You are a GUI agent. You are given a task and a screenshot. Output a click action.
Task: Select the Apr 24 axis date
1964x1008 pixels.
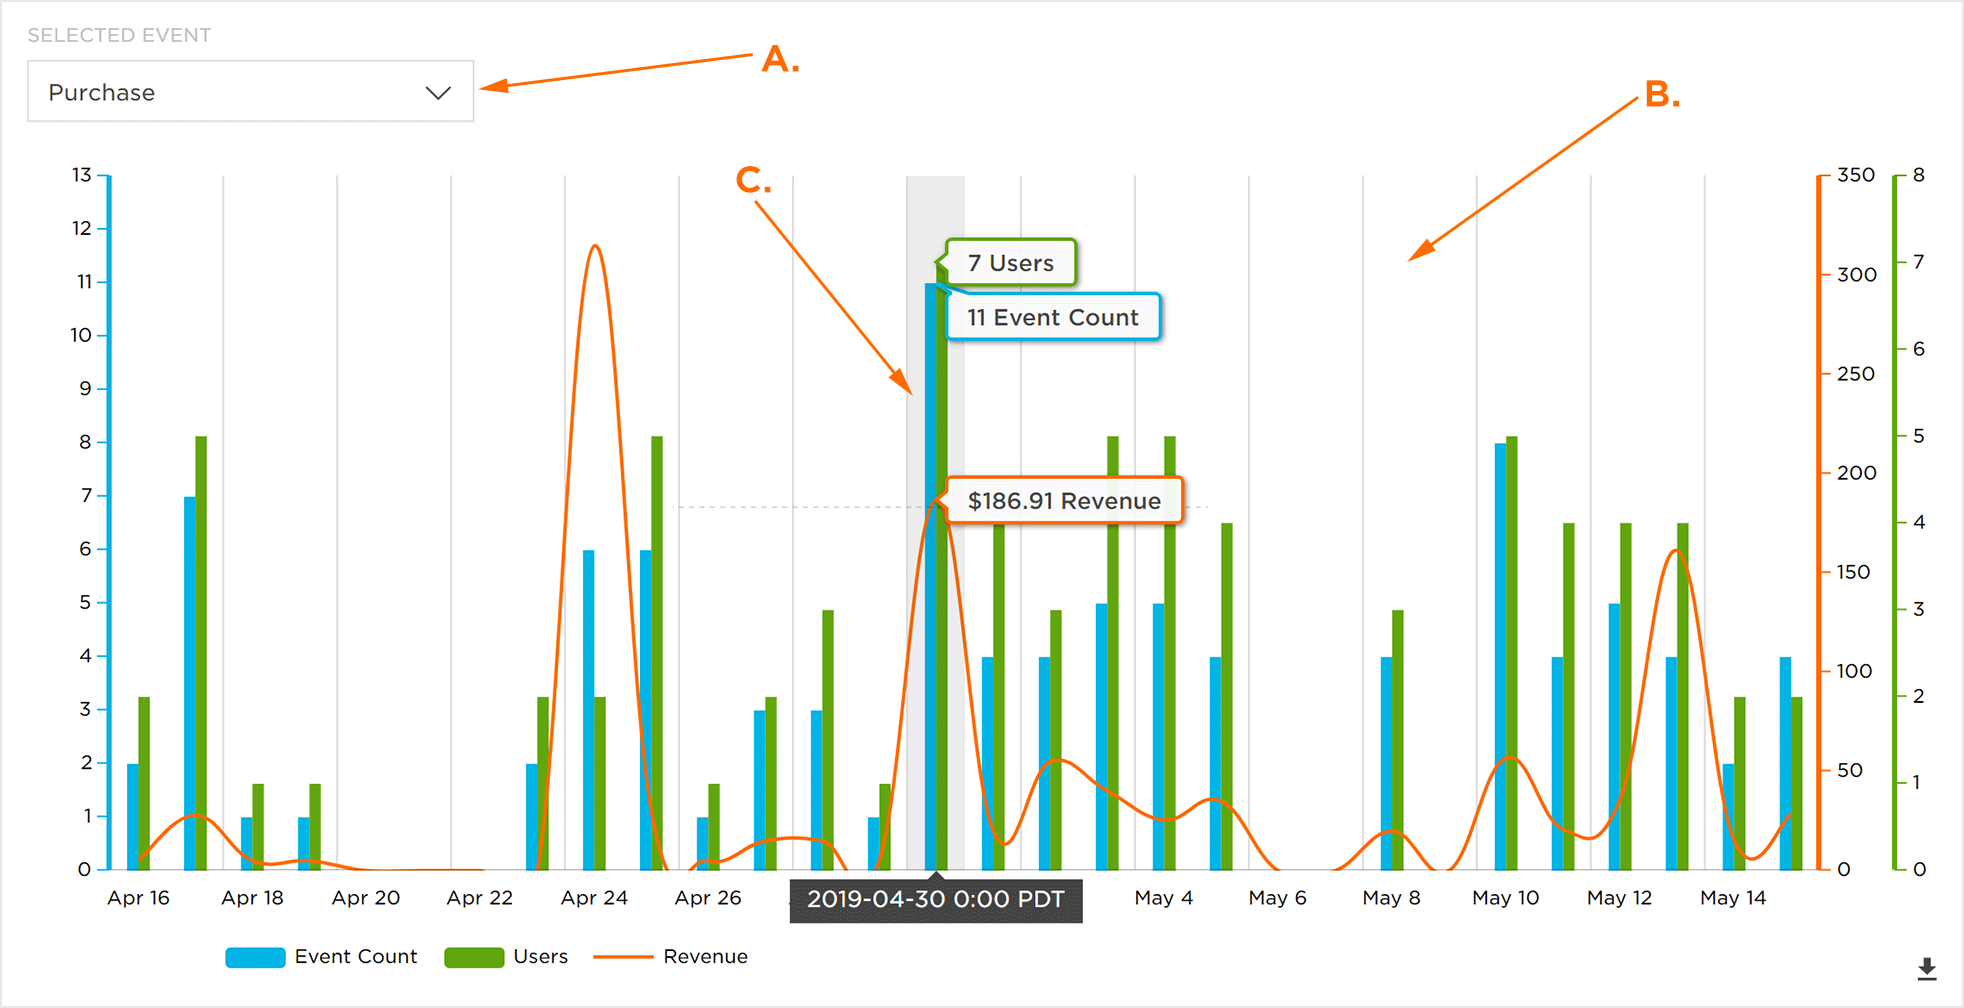pyautogui.click(x=594, y=898)
